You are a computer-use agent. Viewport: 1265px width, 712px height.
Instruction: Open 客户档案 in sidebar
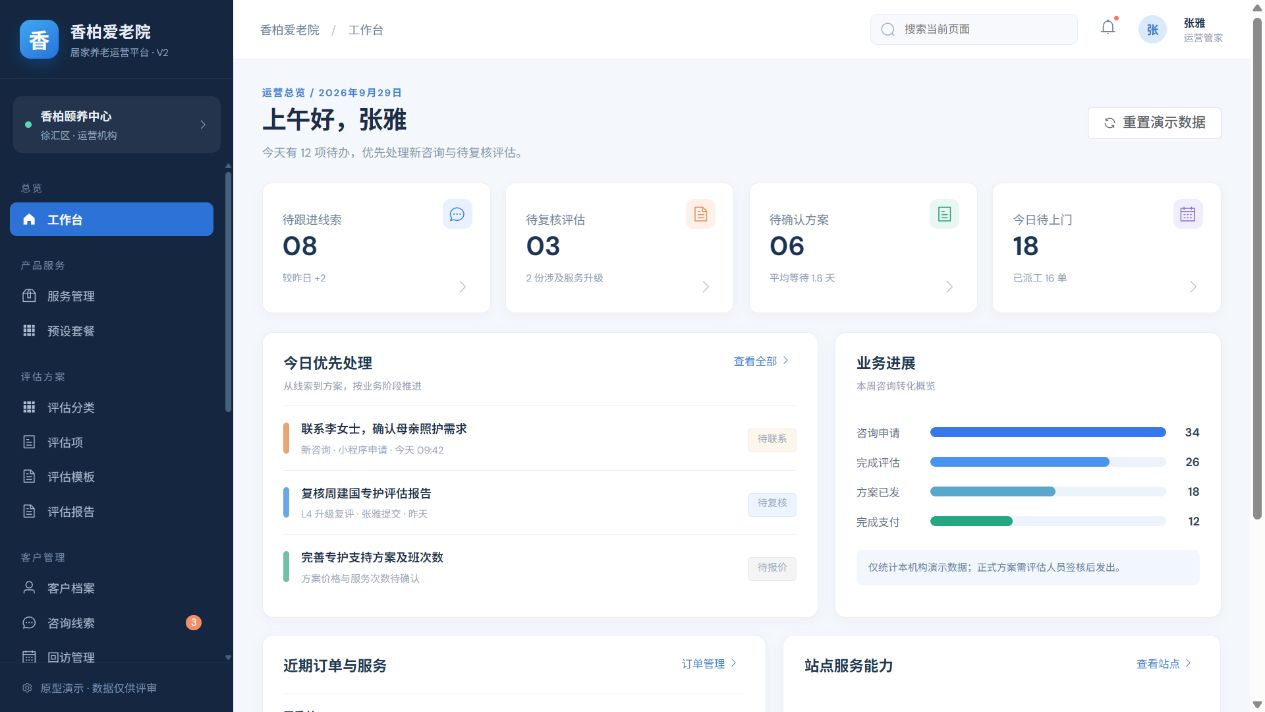coord(112,588)
